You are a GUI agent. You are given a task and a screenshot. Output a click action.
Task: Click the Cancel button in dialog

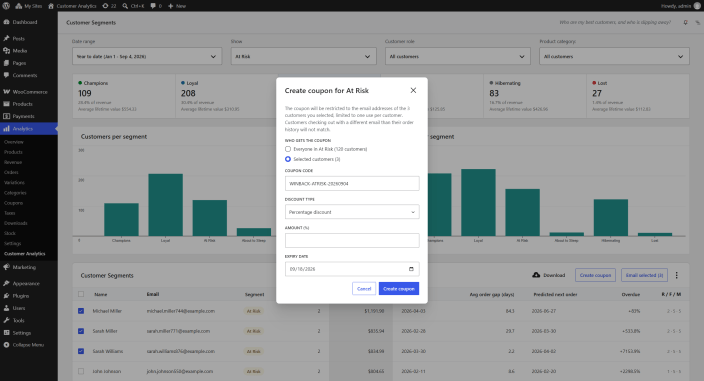click(x=364, y=289)
